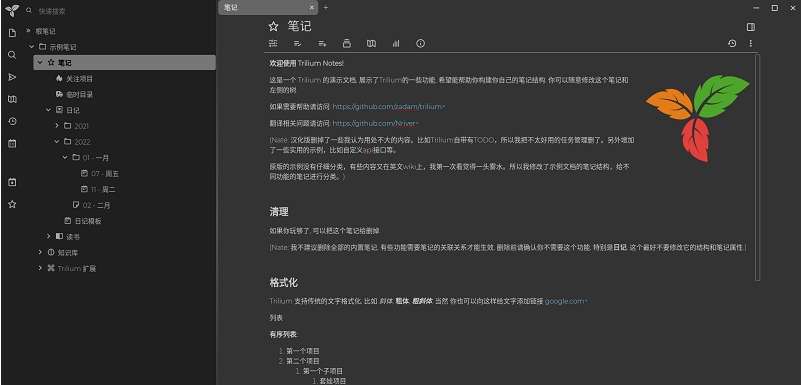Open the 临时目录 note
The width and height of the screenshot is (801, 385).
[x=79, y=94]
